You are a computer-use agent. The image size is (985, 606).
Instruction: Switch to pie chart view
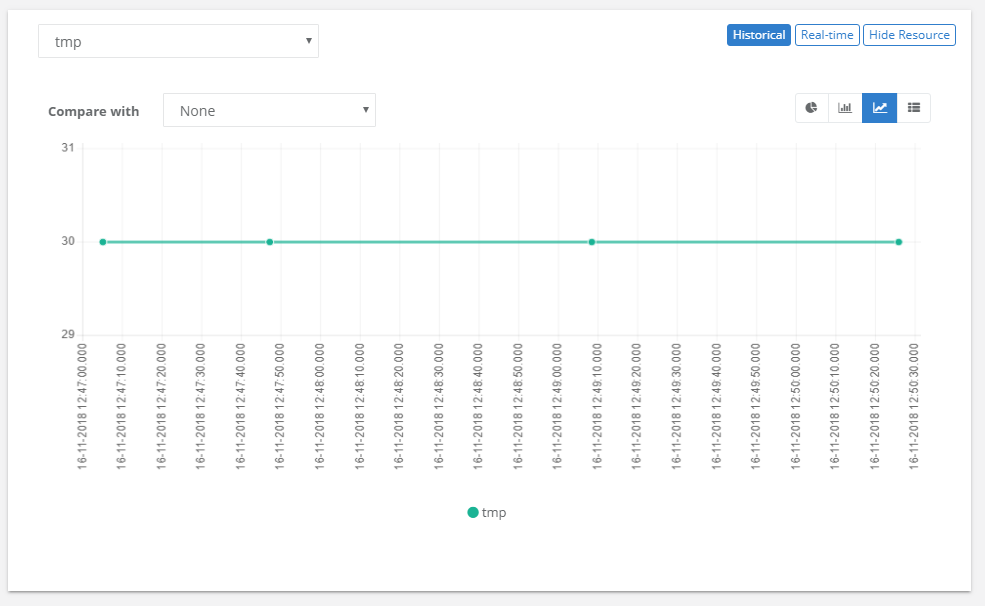812,108
